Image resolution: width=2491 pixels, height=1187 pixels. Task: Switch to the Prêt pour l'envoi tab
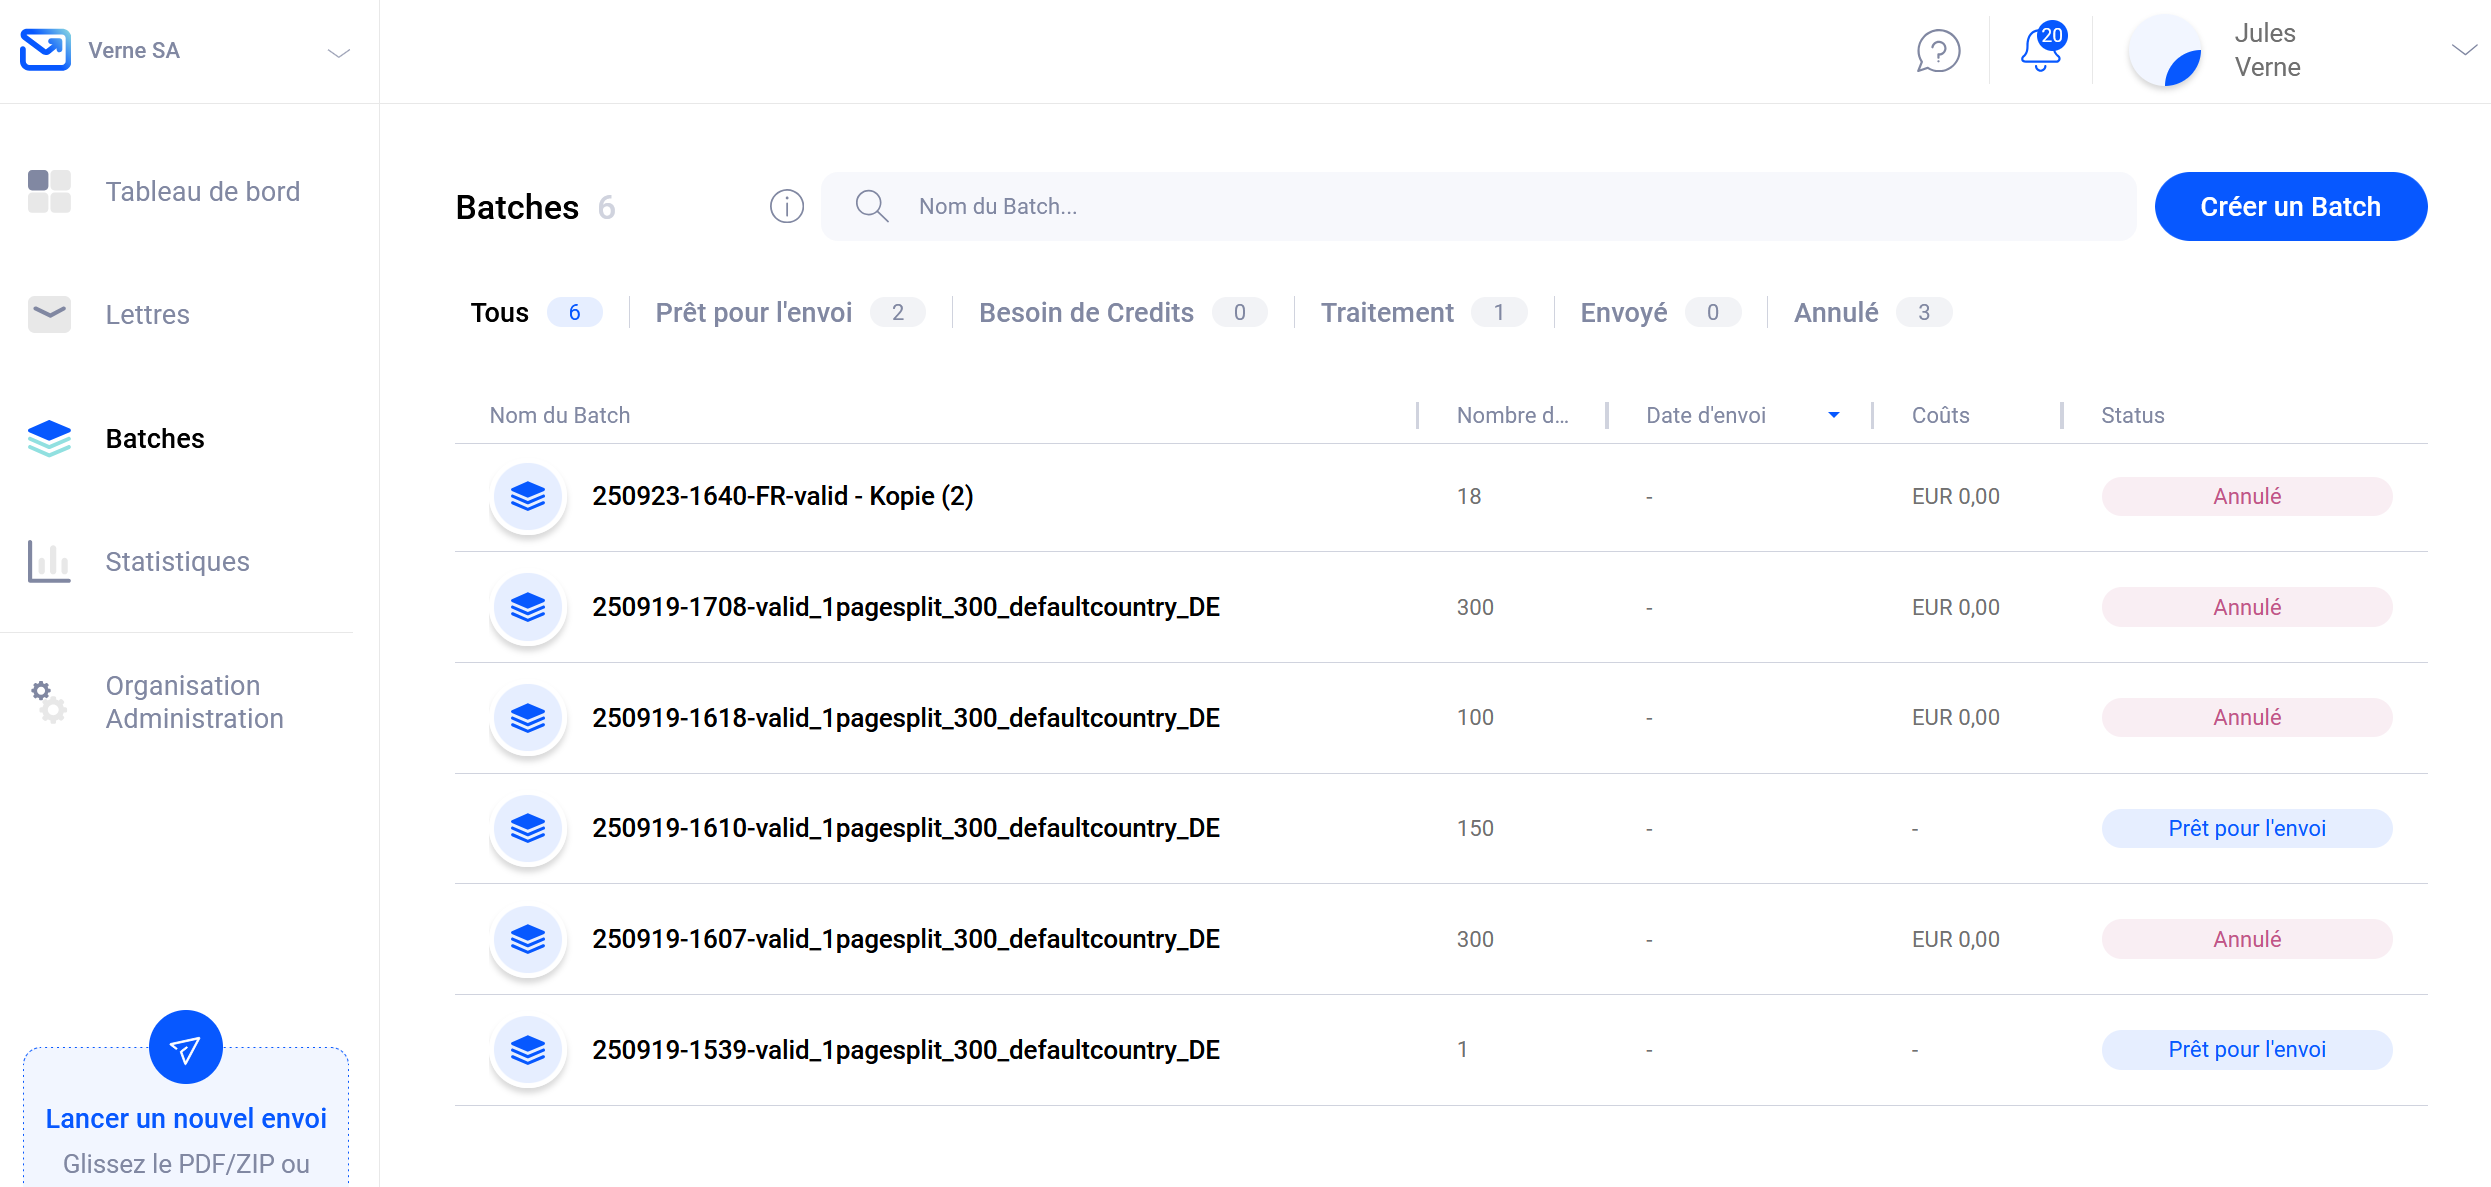[x=754, y=312]
